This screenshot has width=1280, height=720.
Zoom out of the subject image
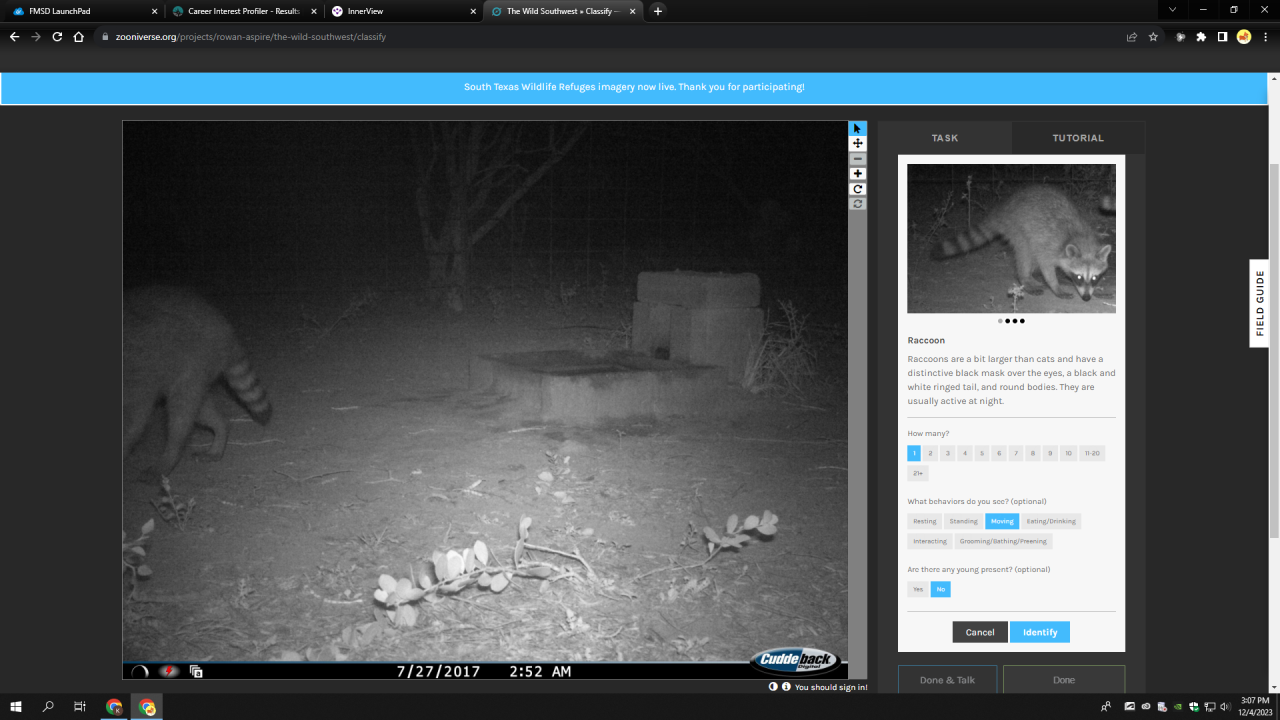[857, 159]
